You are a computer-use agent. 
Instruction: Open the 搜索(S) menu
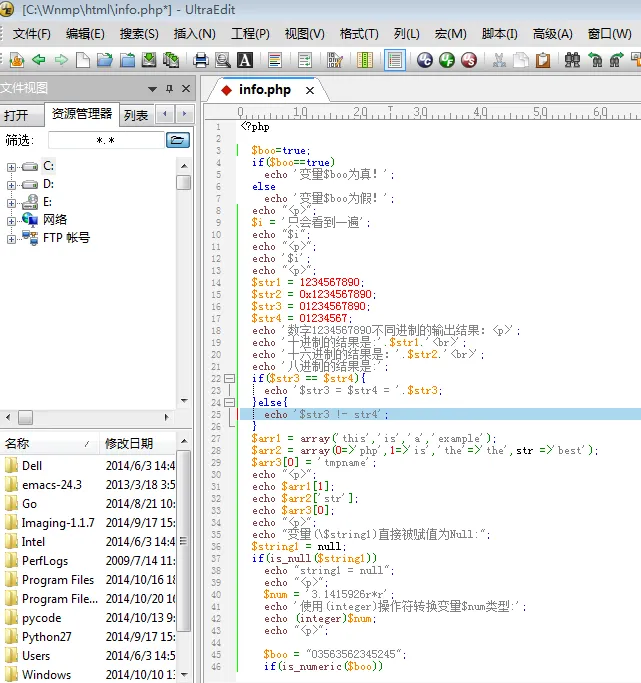(139, 34)
